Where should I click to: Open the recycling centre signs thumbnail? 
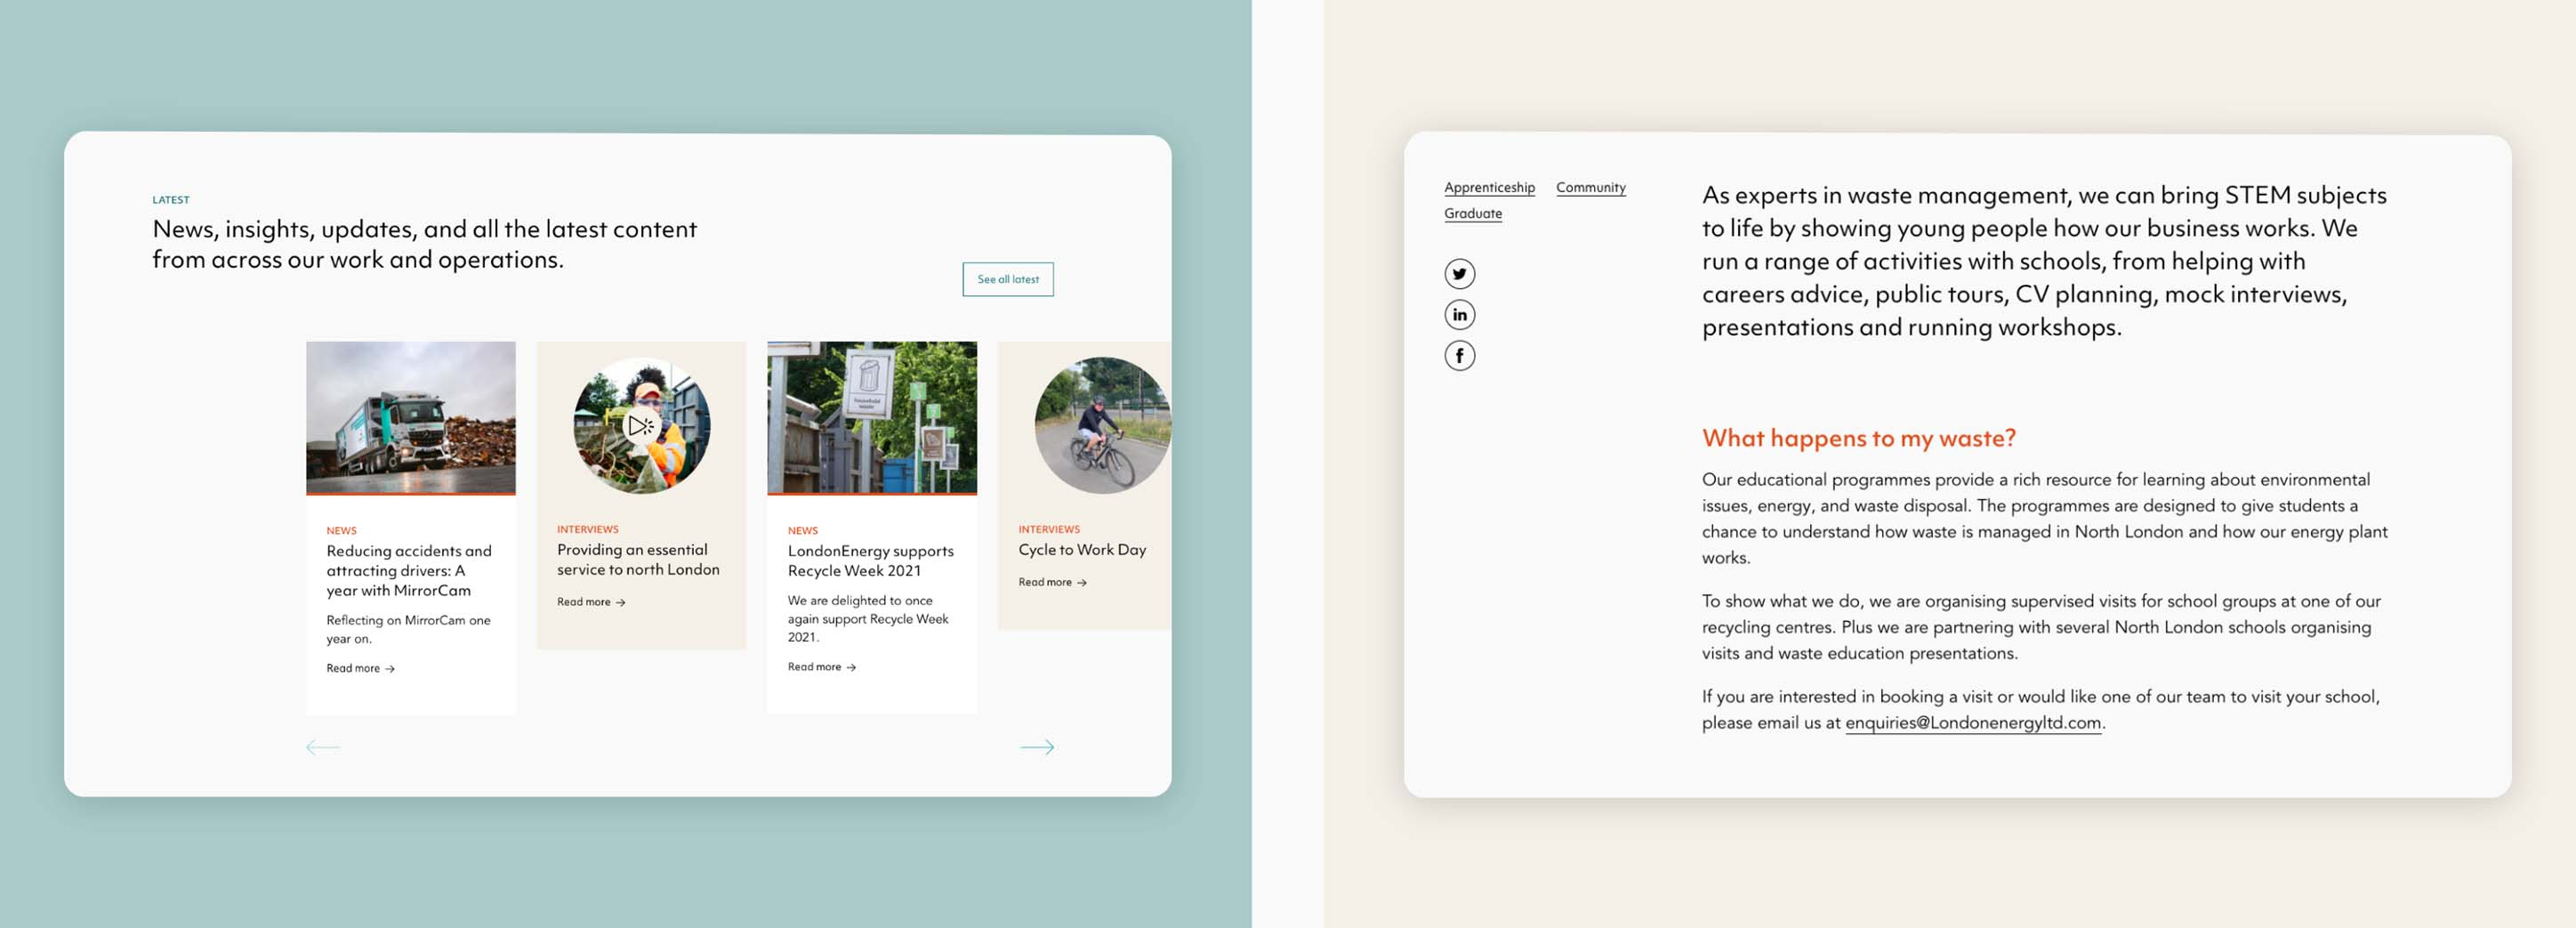click(871, 418)
